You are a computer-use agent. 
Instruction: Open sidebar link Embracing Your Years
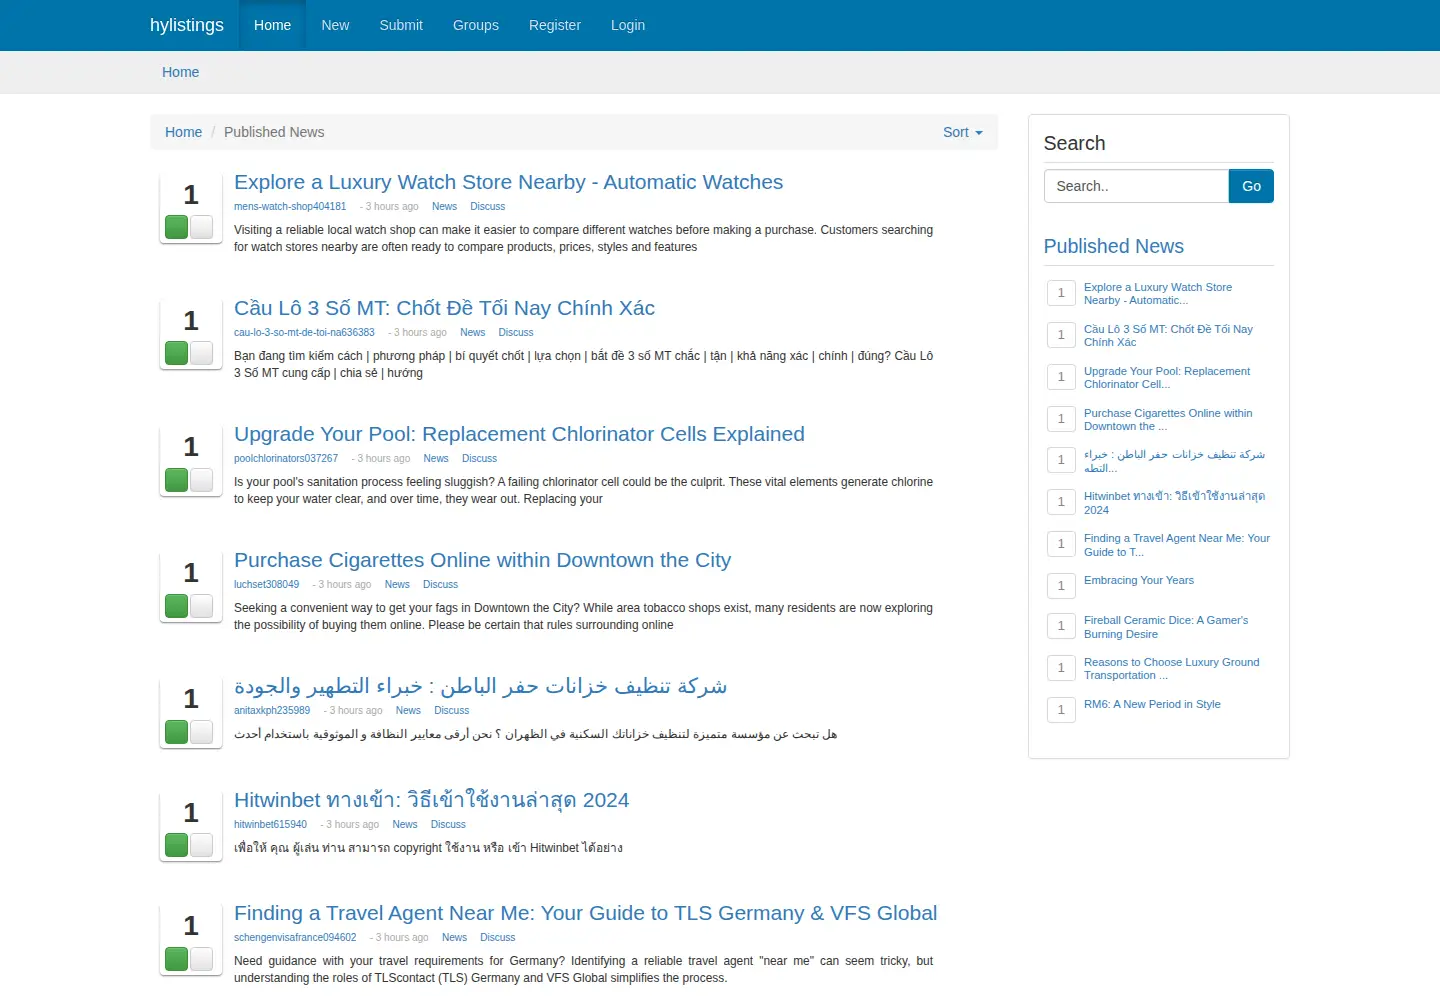click(x=1139, y=580)
